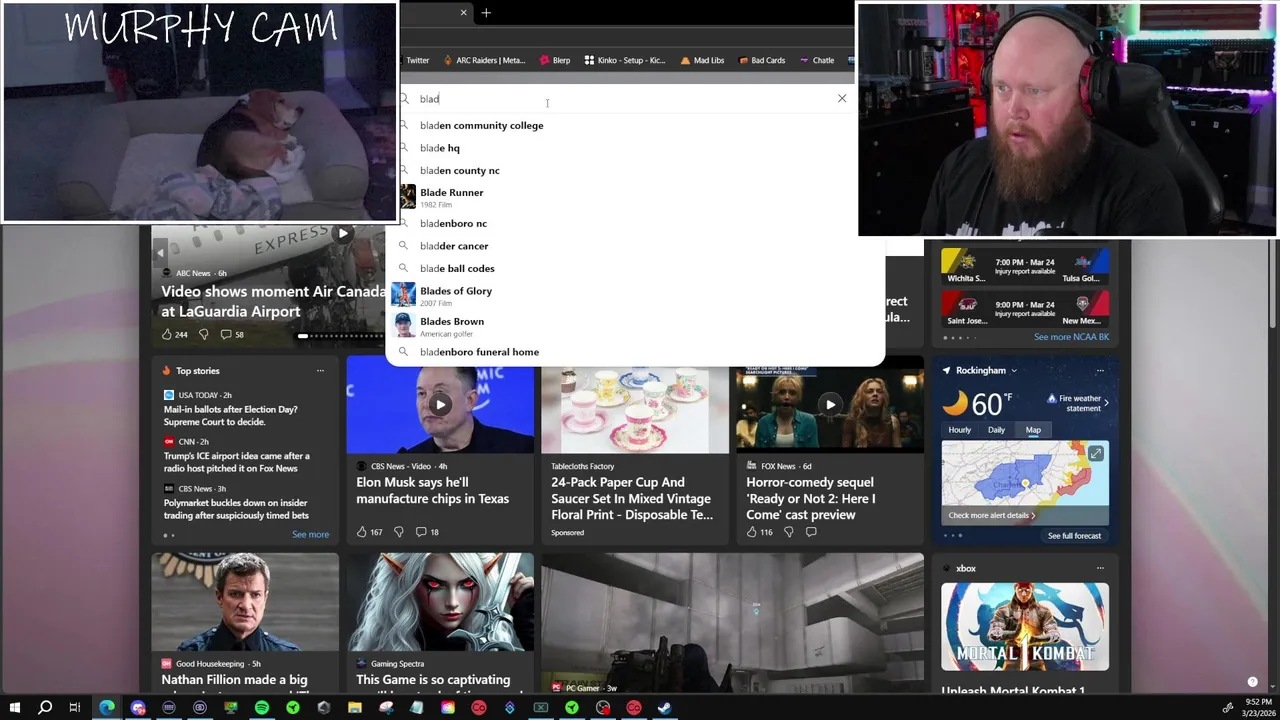Open a new browser tab with the plus button

click(x=486, y=13)
